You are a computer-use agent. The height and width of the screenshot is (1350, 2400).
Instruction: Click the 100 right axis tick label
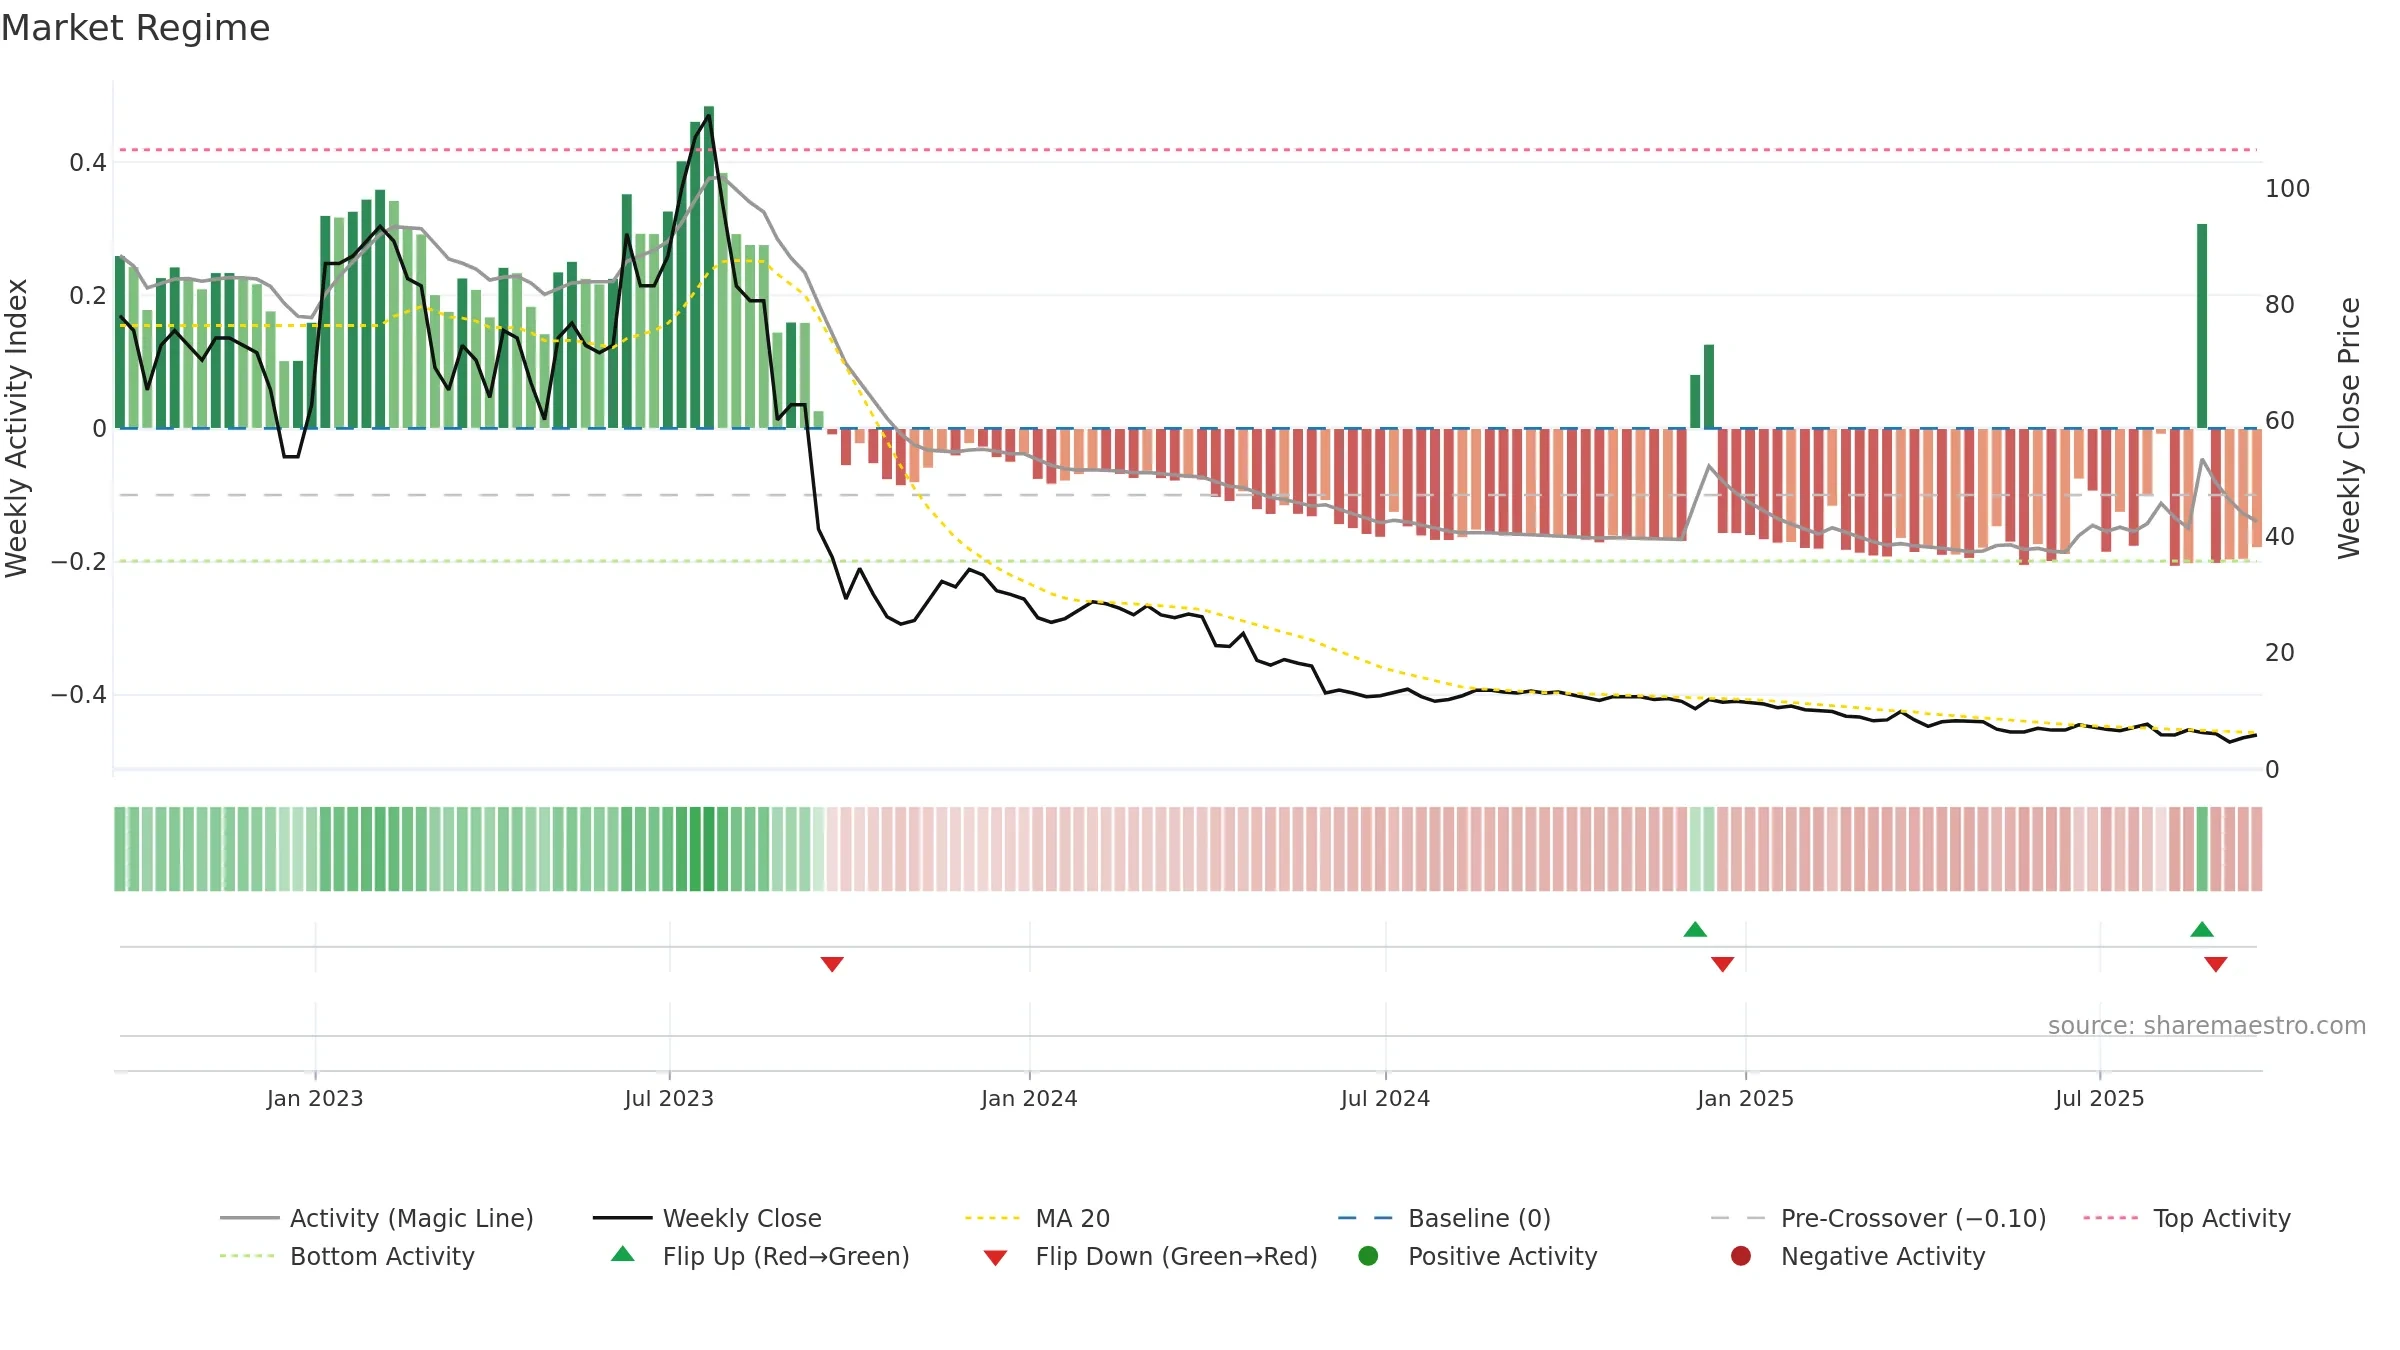click(2287, 188)
